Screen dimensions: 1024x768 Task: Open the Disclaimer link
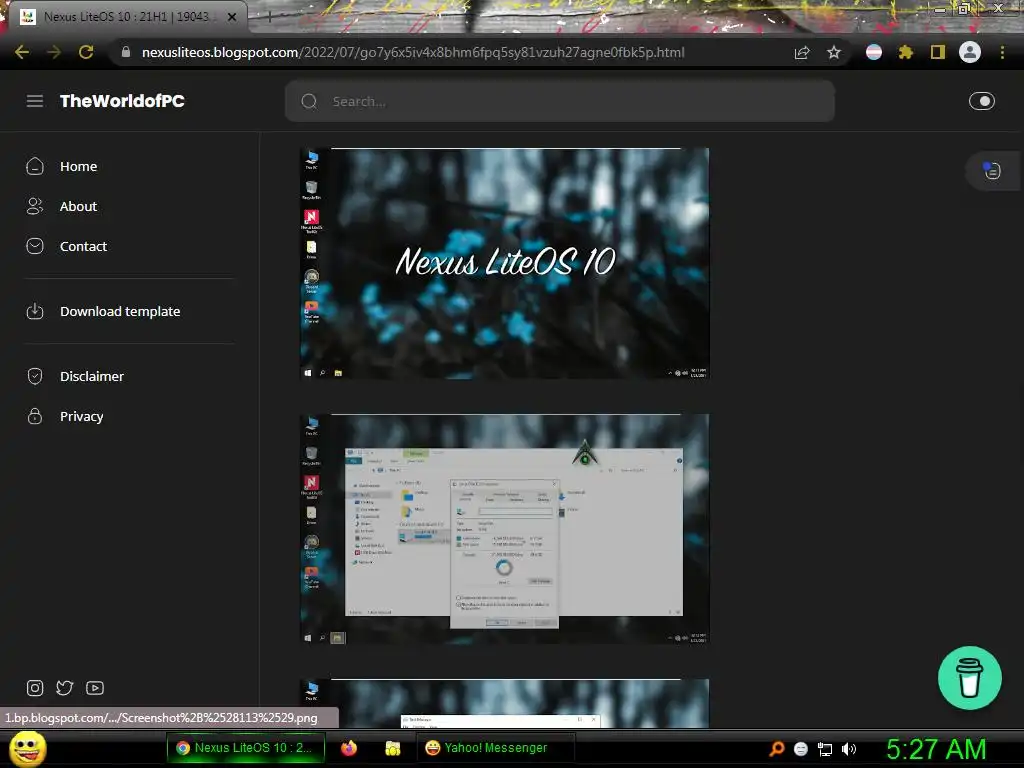pos(92,376)
